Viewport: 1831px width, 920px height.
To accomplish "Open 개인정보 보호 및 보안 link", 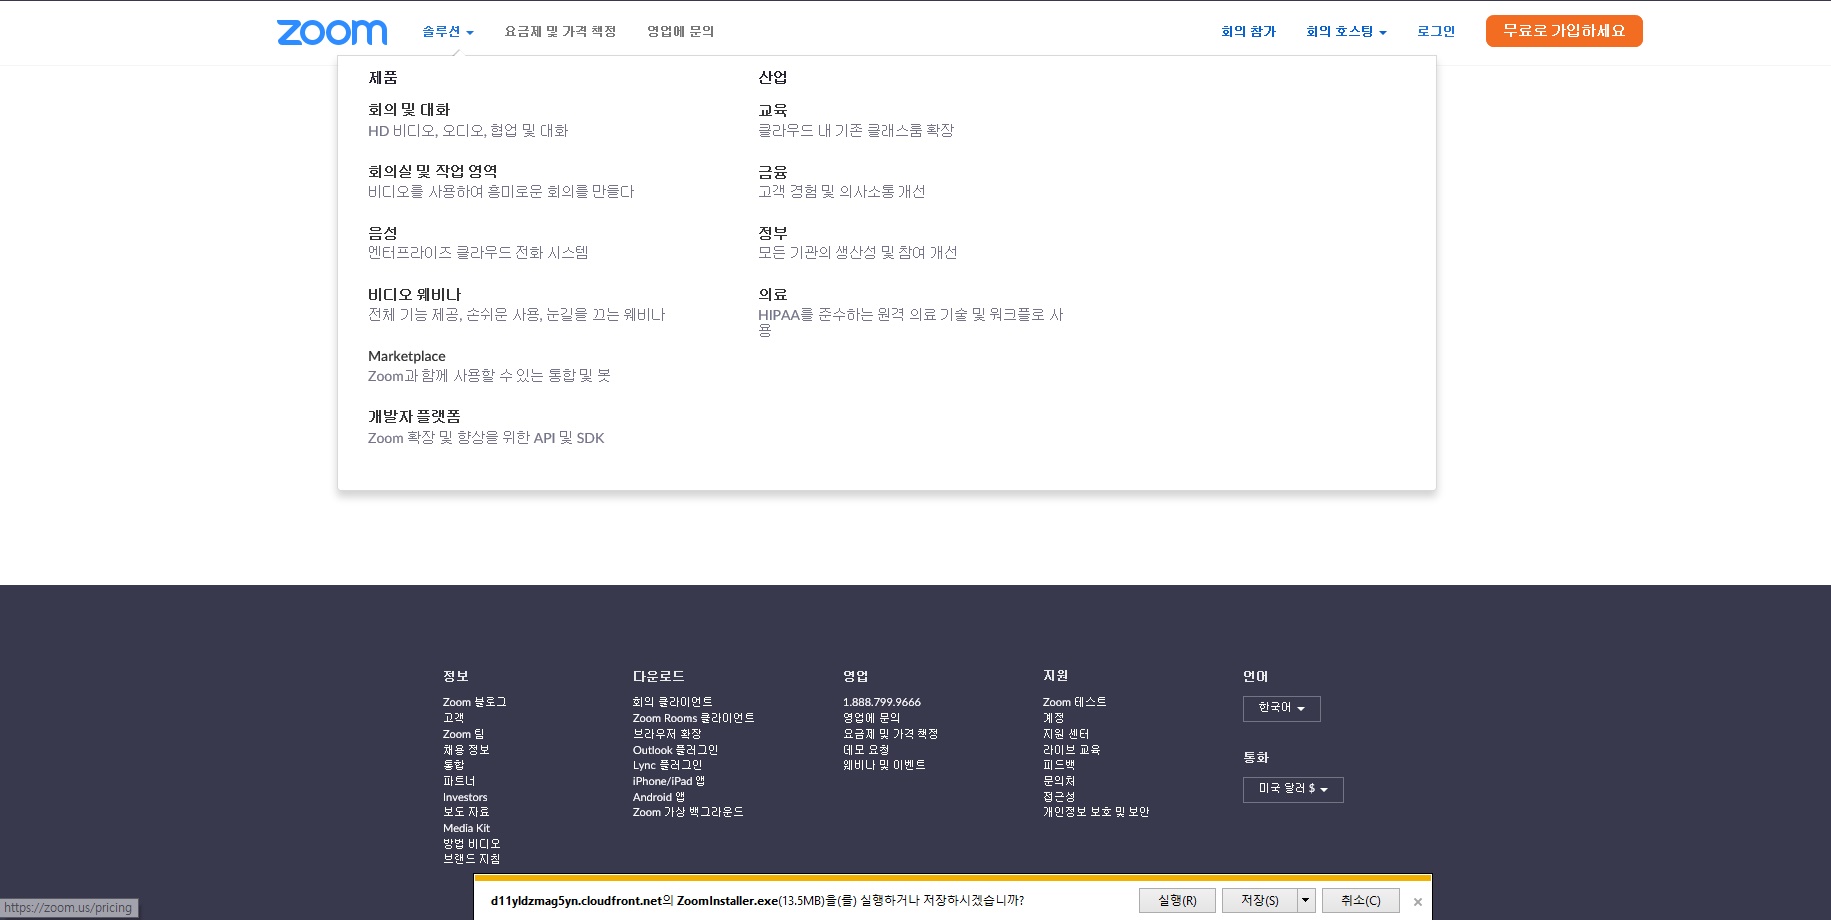I will pyautogui.click(x=1096, y=812).
